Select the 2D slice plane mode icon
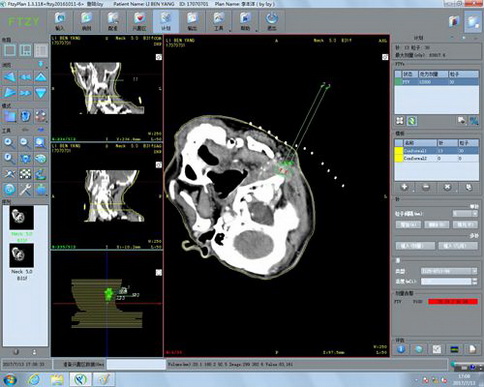484x387 pixels. point(10,116)
